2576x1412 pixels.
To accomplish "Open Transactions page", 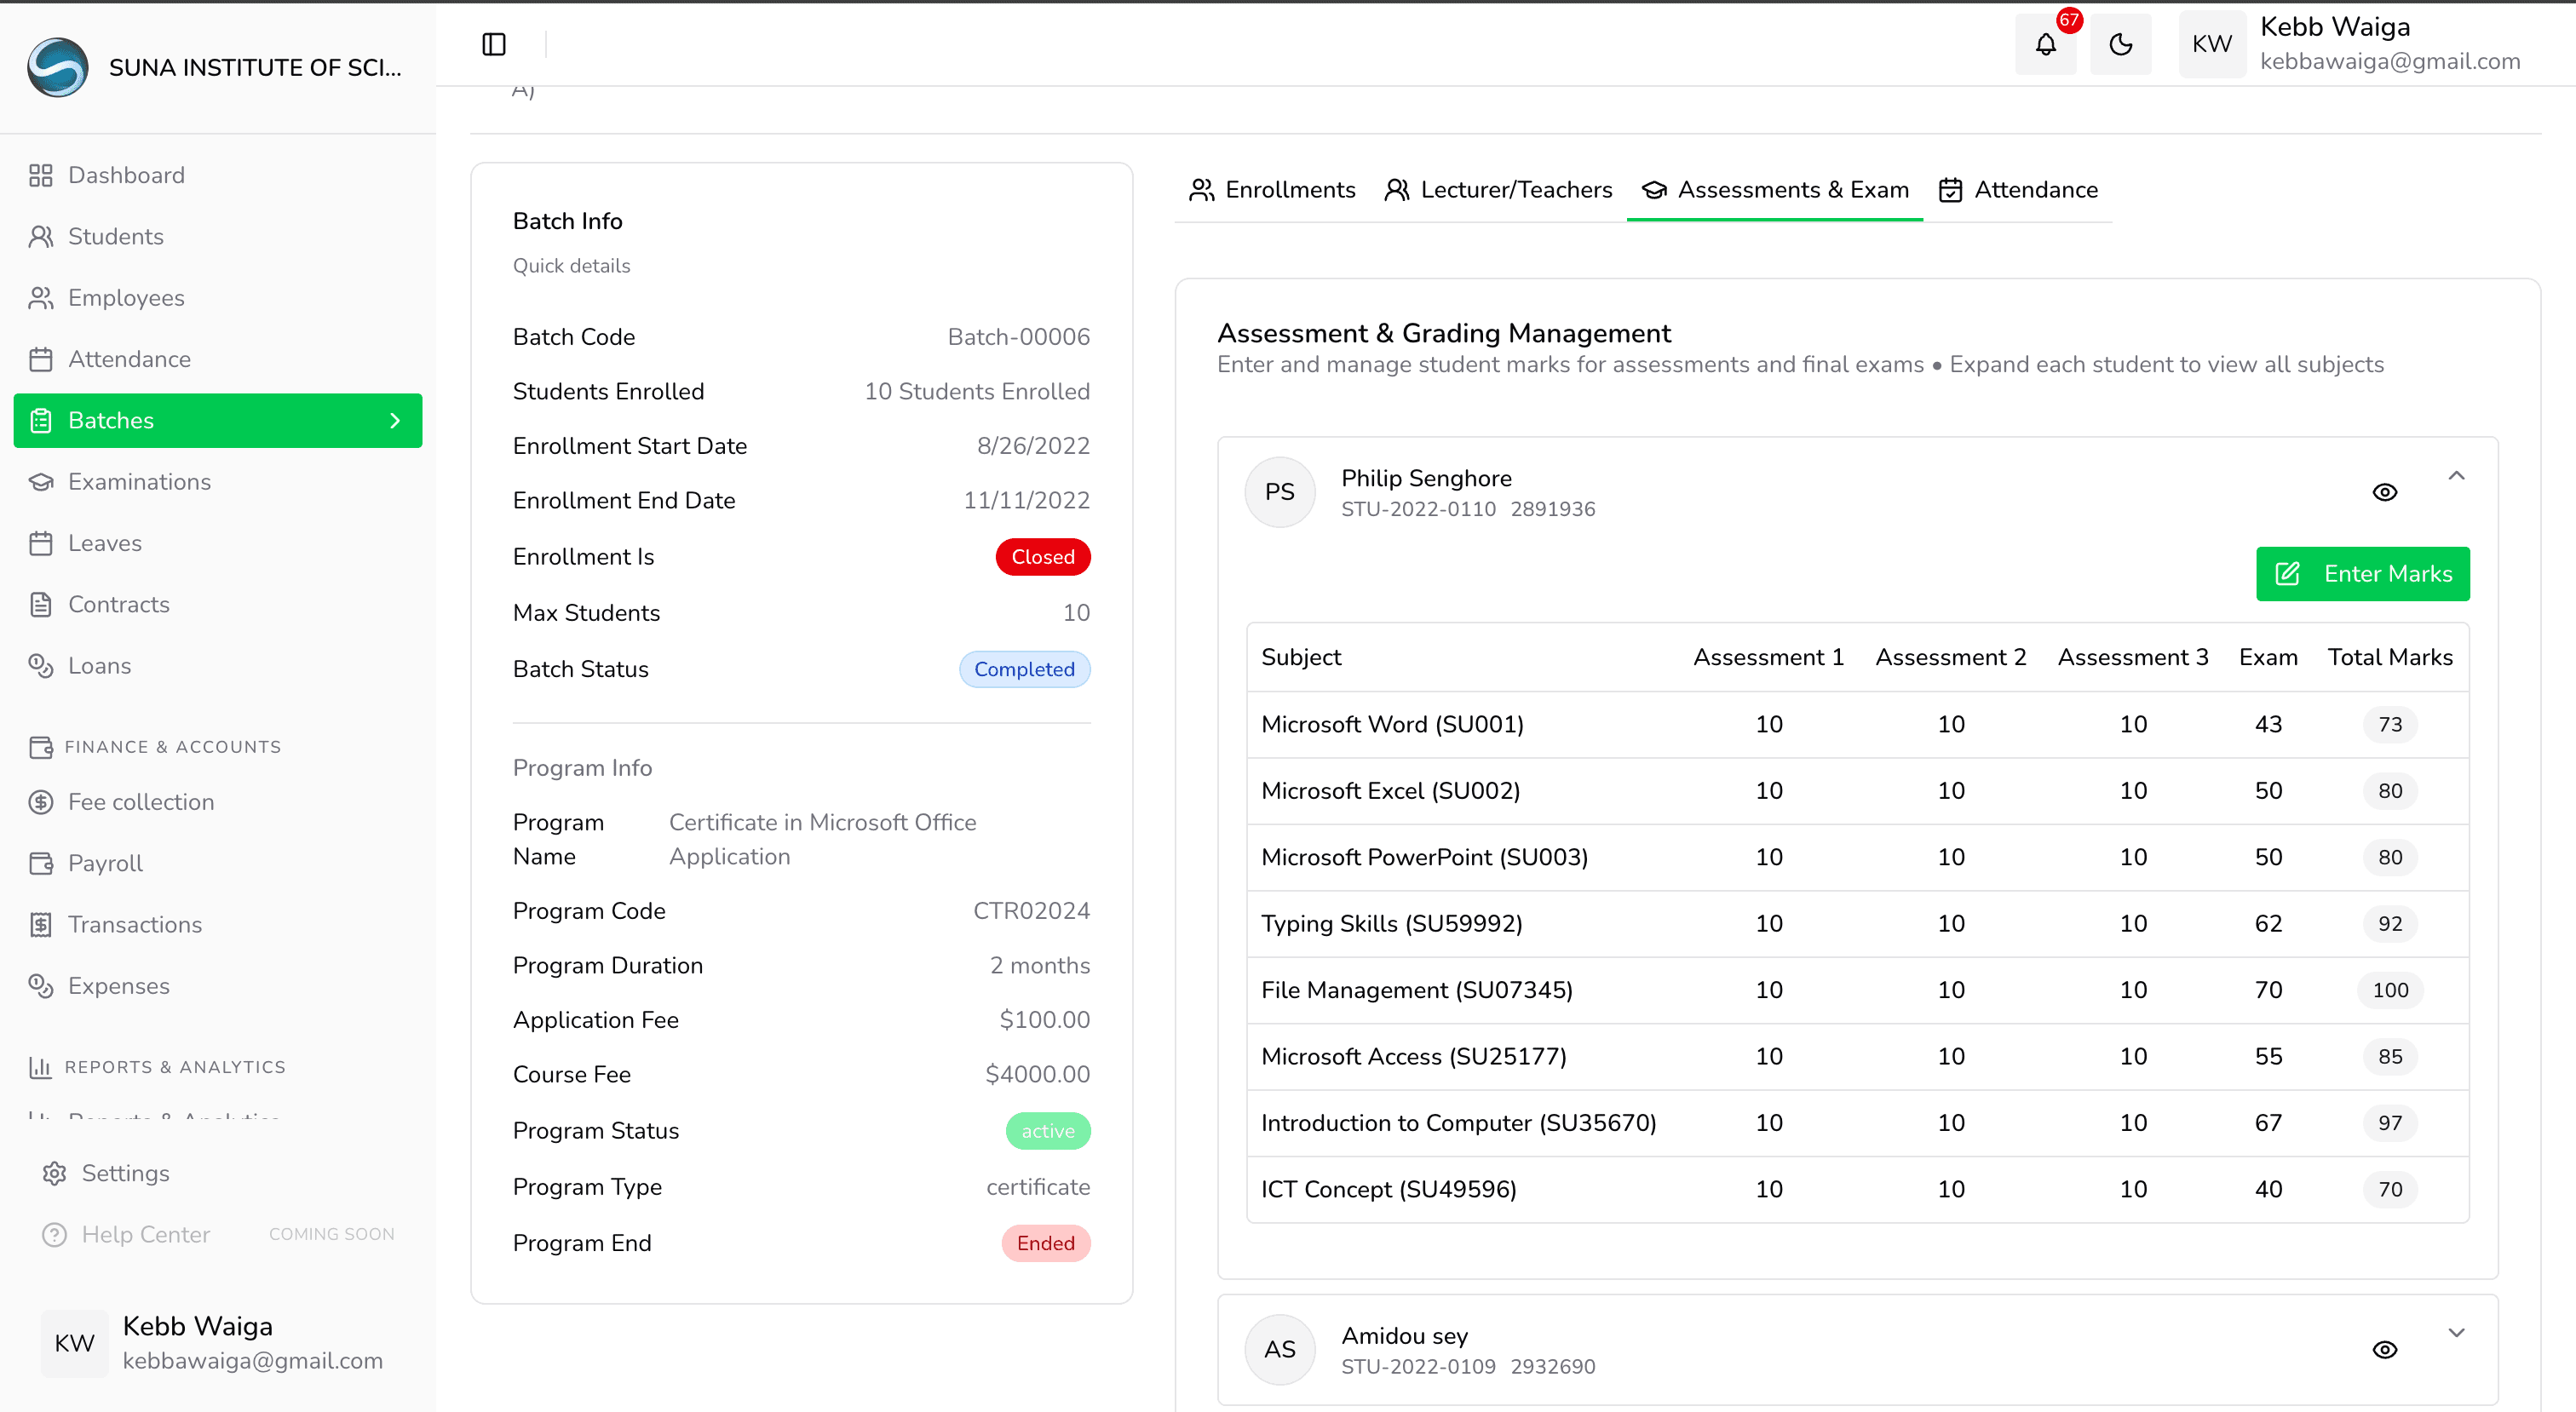I will [134, 925].
